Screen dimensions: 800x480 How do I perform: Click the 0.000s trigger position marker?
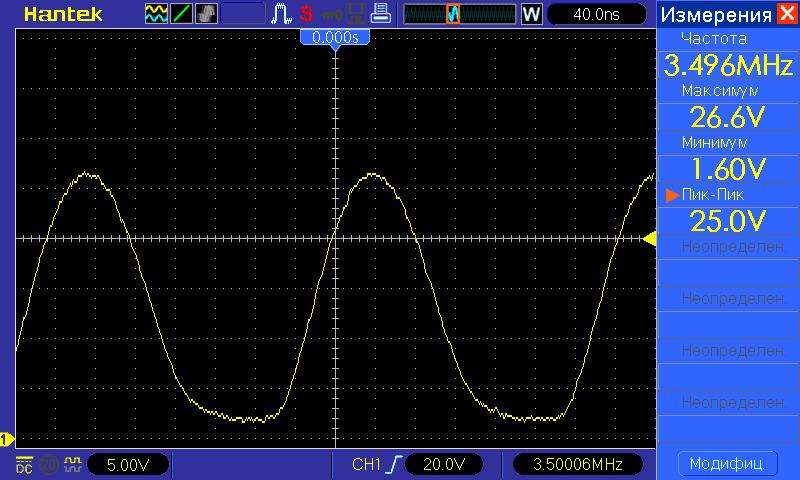[x=335, y=37]
